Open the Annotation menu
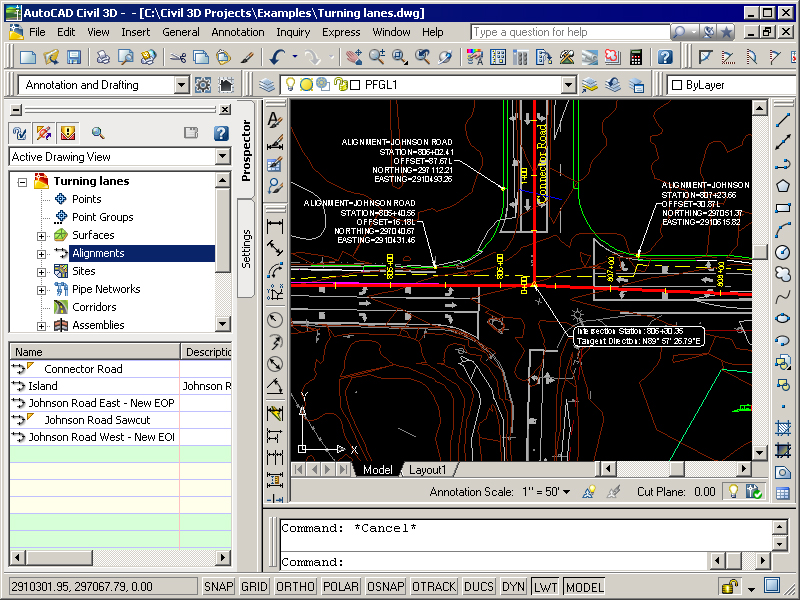Screen dimensions: 800x600 [x=238, y=32]
